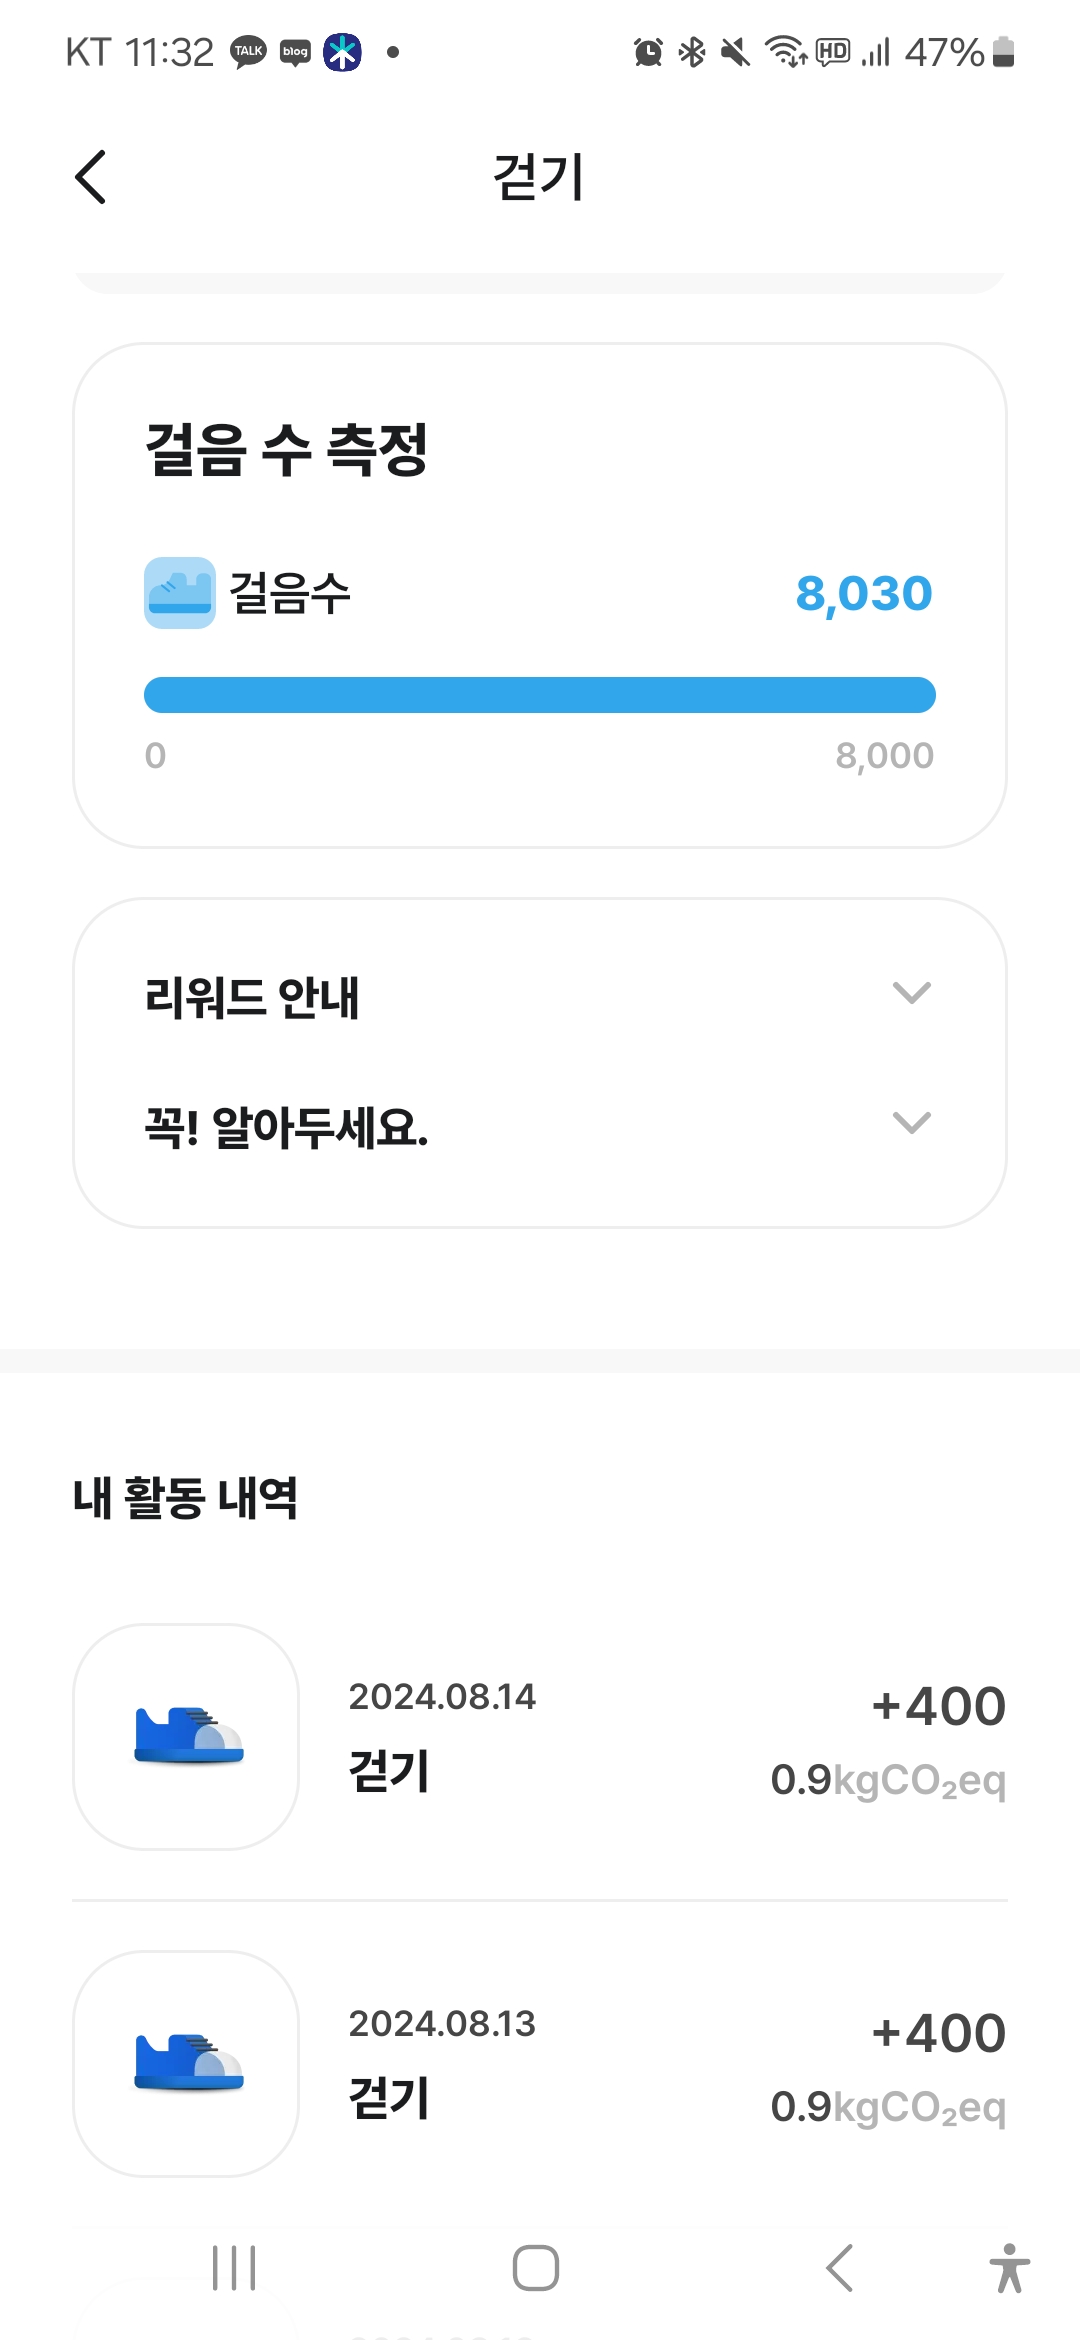Tap the KakaoTalk notification icon
This screenshot has height=2340, width=1080.
[248, 52]
